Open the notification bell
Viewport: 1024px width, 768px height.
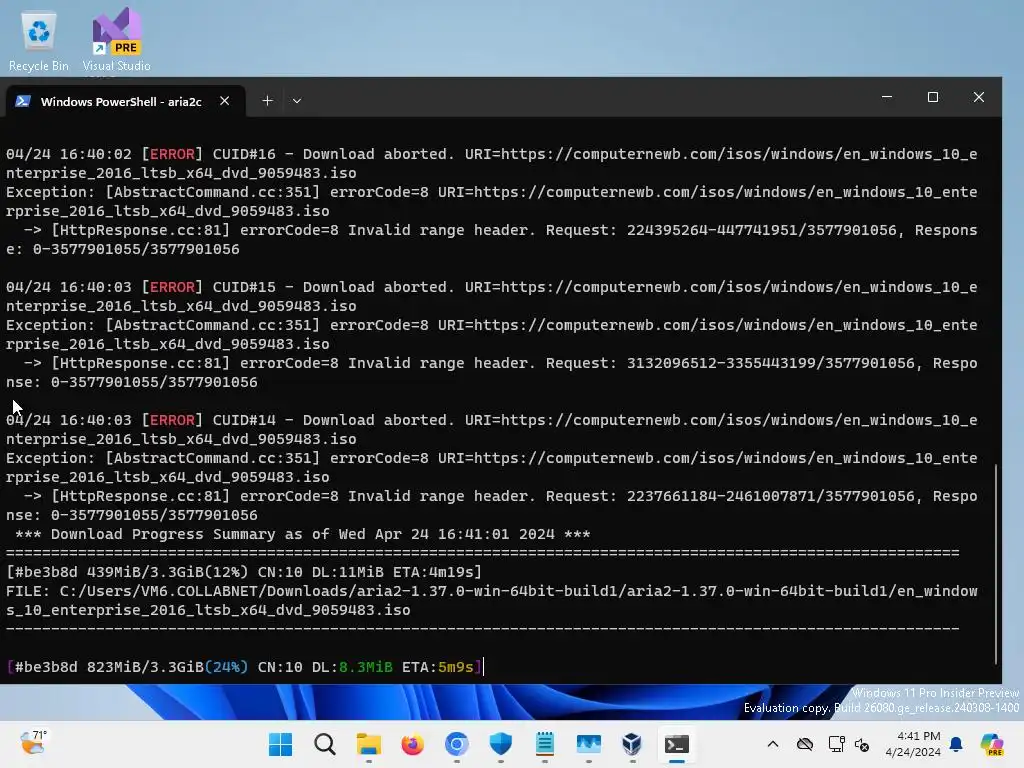coord(957,744)
